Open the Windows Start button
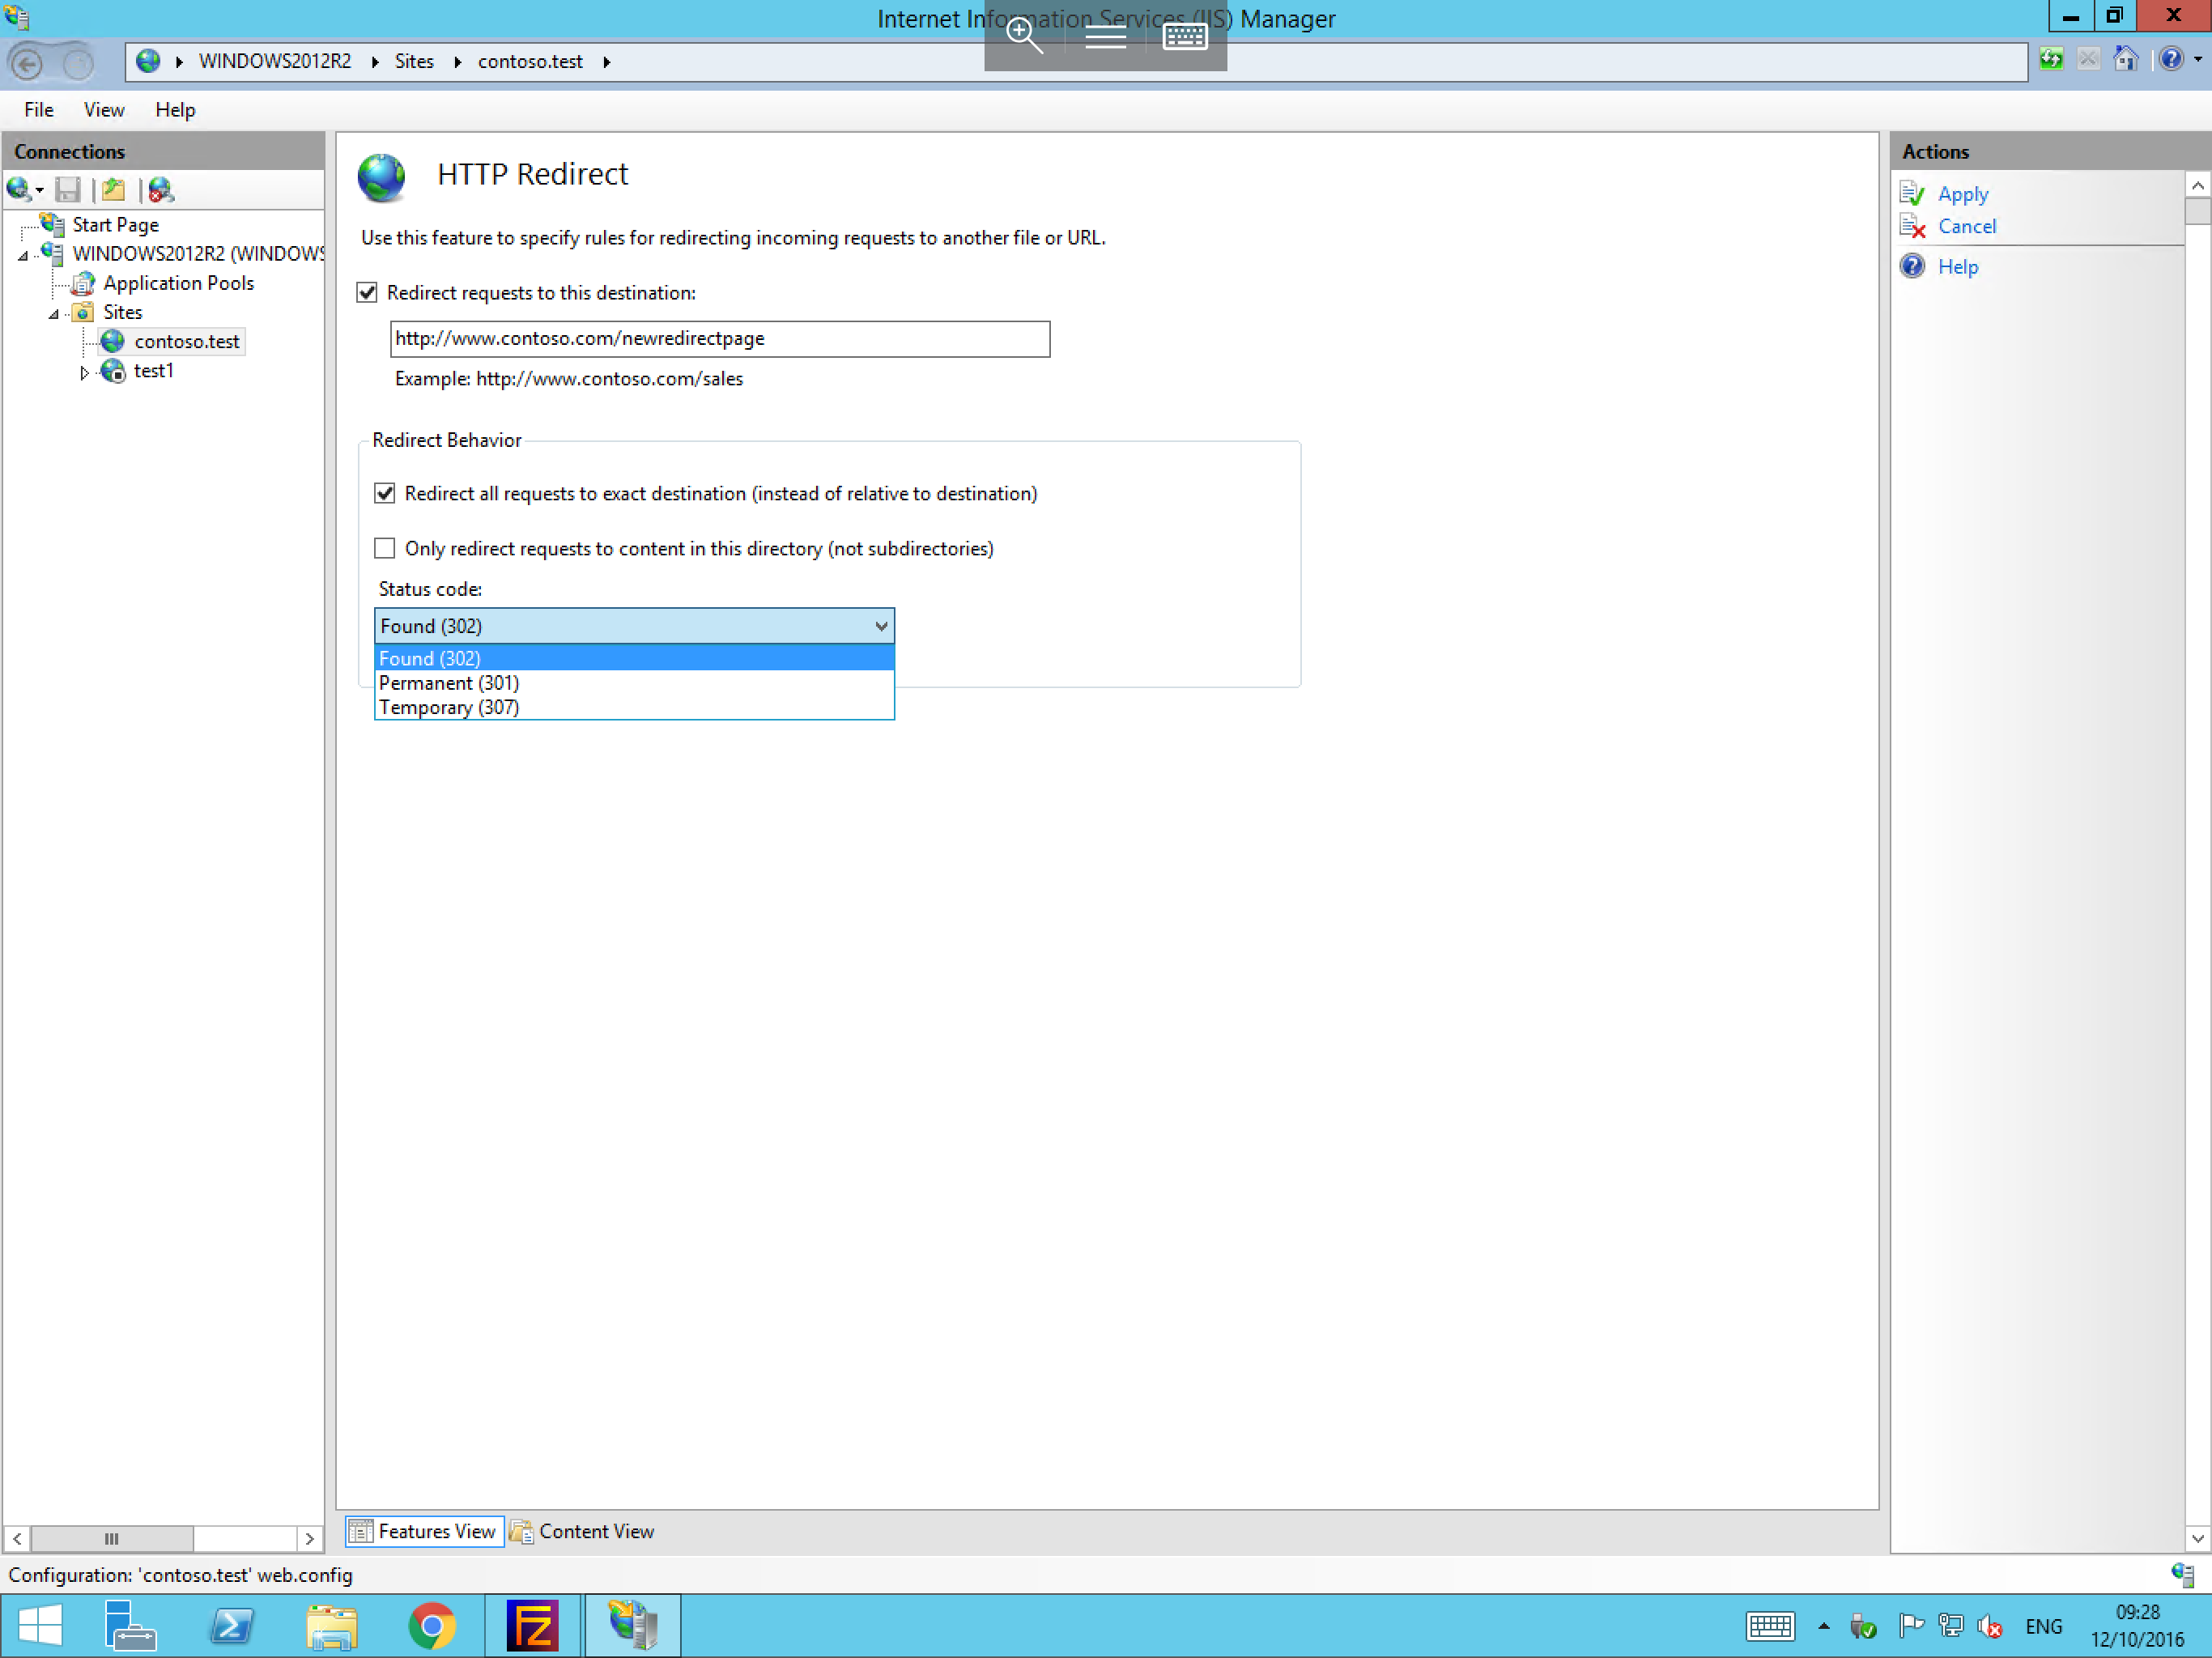This screenshot has width=2212, height=1658. pos(40,1624)
